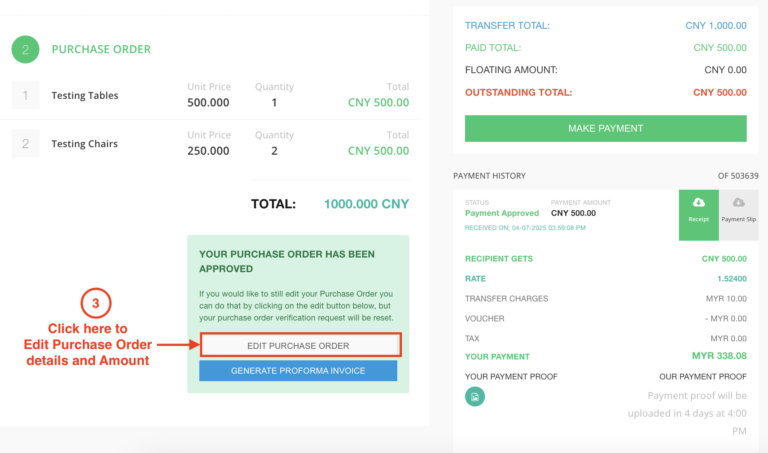This screenshot has width=768, height=453.
Task: View the uploaded payment proof image icon
Action: (475, 397)
